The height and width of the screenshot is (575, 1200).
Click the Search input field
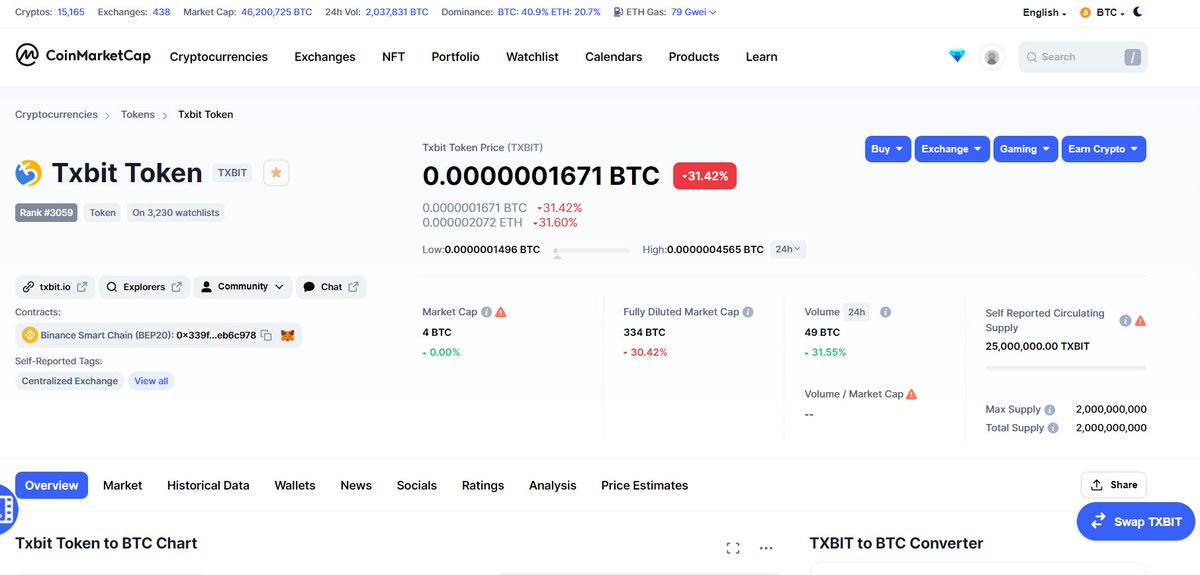point(1083,57)
